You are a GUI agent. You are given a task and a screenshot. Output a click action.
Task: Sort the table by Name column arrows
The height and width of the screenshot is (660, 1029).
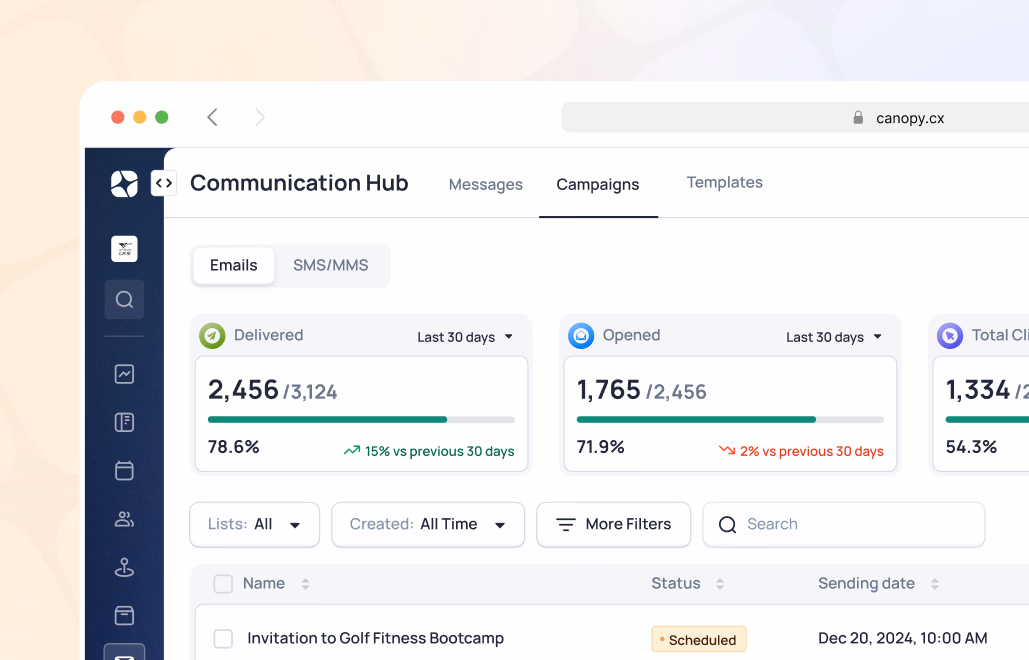tap(305, 584)
